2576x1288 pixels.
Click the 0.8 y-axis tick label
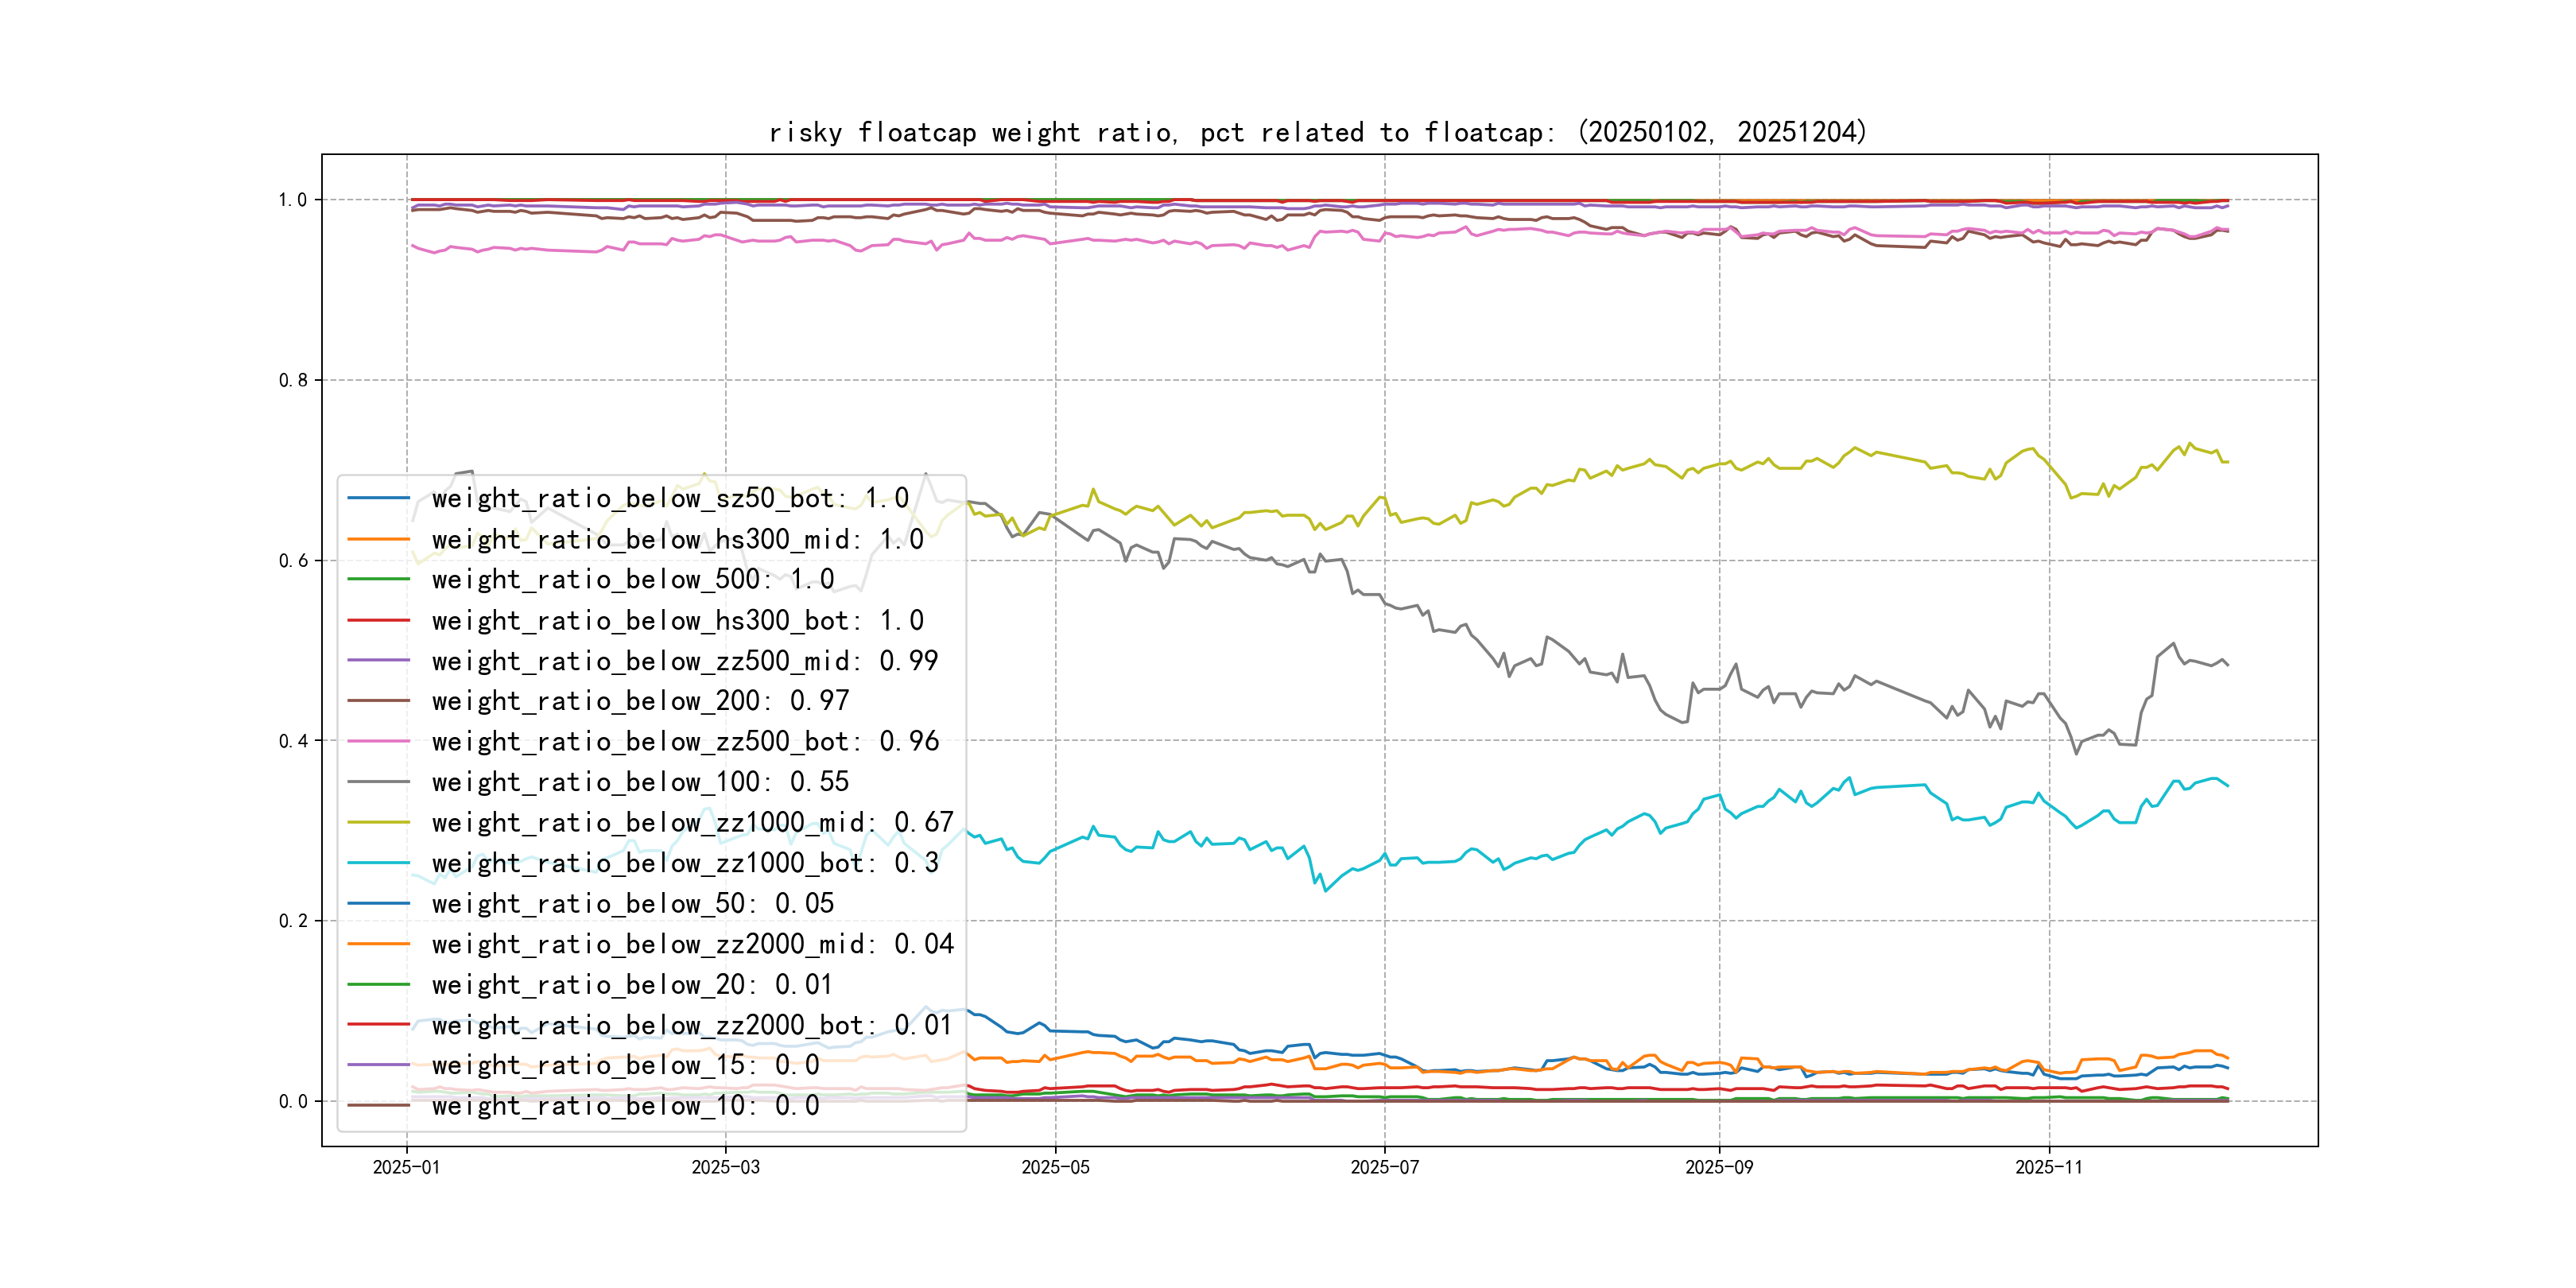[293, 380]
